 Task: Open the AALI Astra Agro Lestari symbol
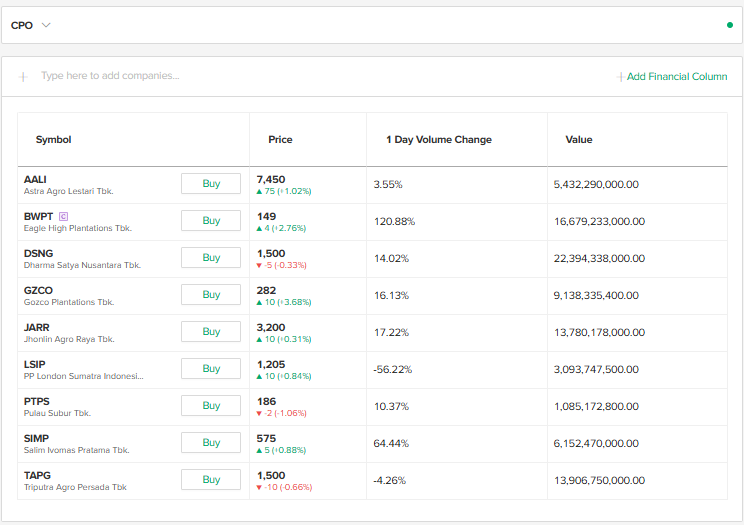click(35, 179)
